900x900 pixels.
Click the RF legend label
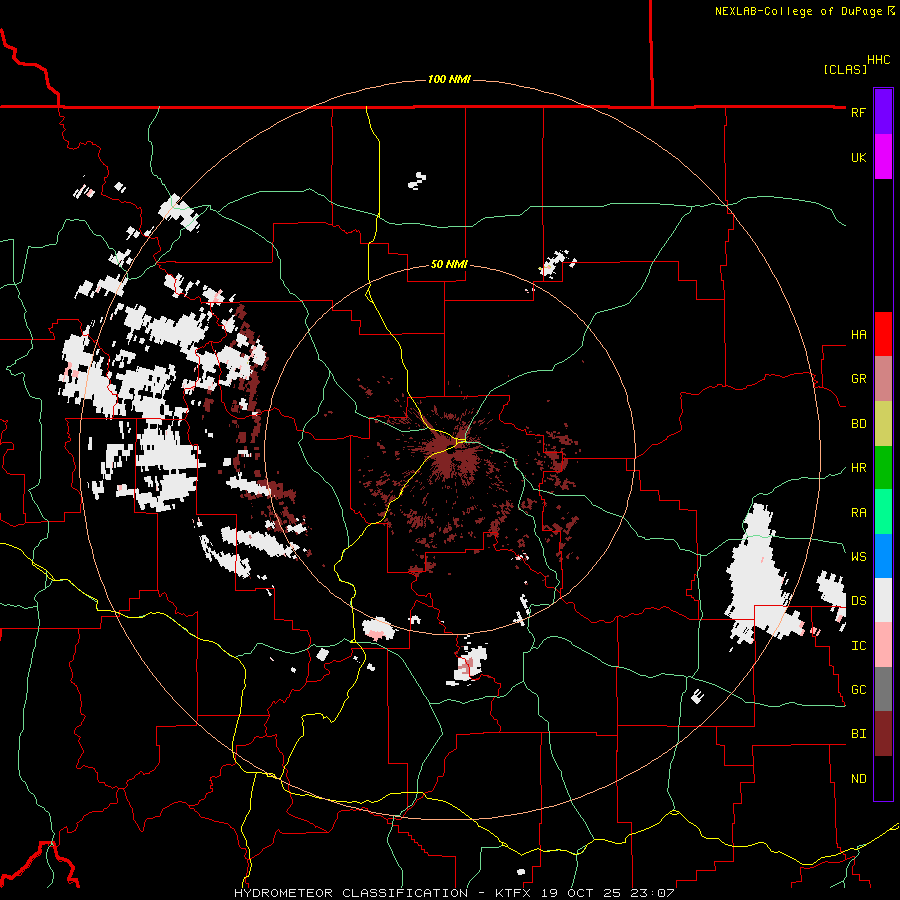[858, 112]
